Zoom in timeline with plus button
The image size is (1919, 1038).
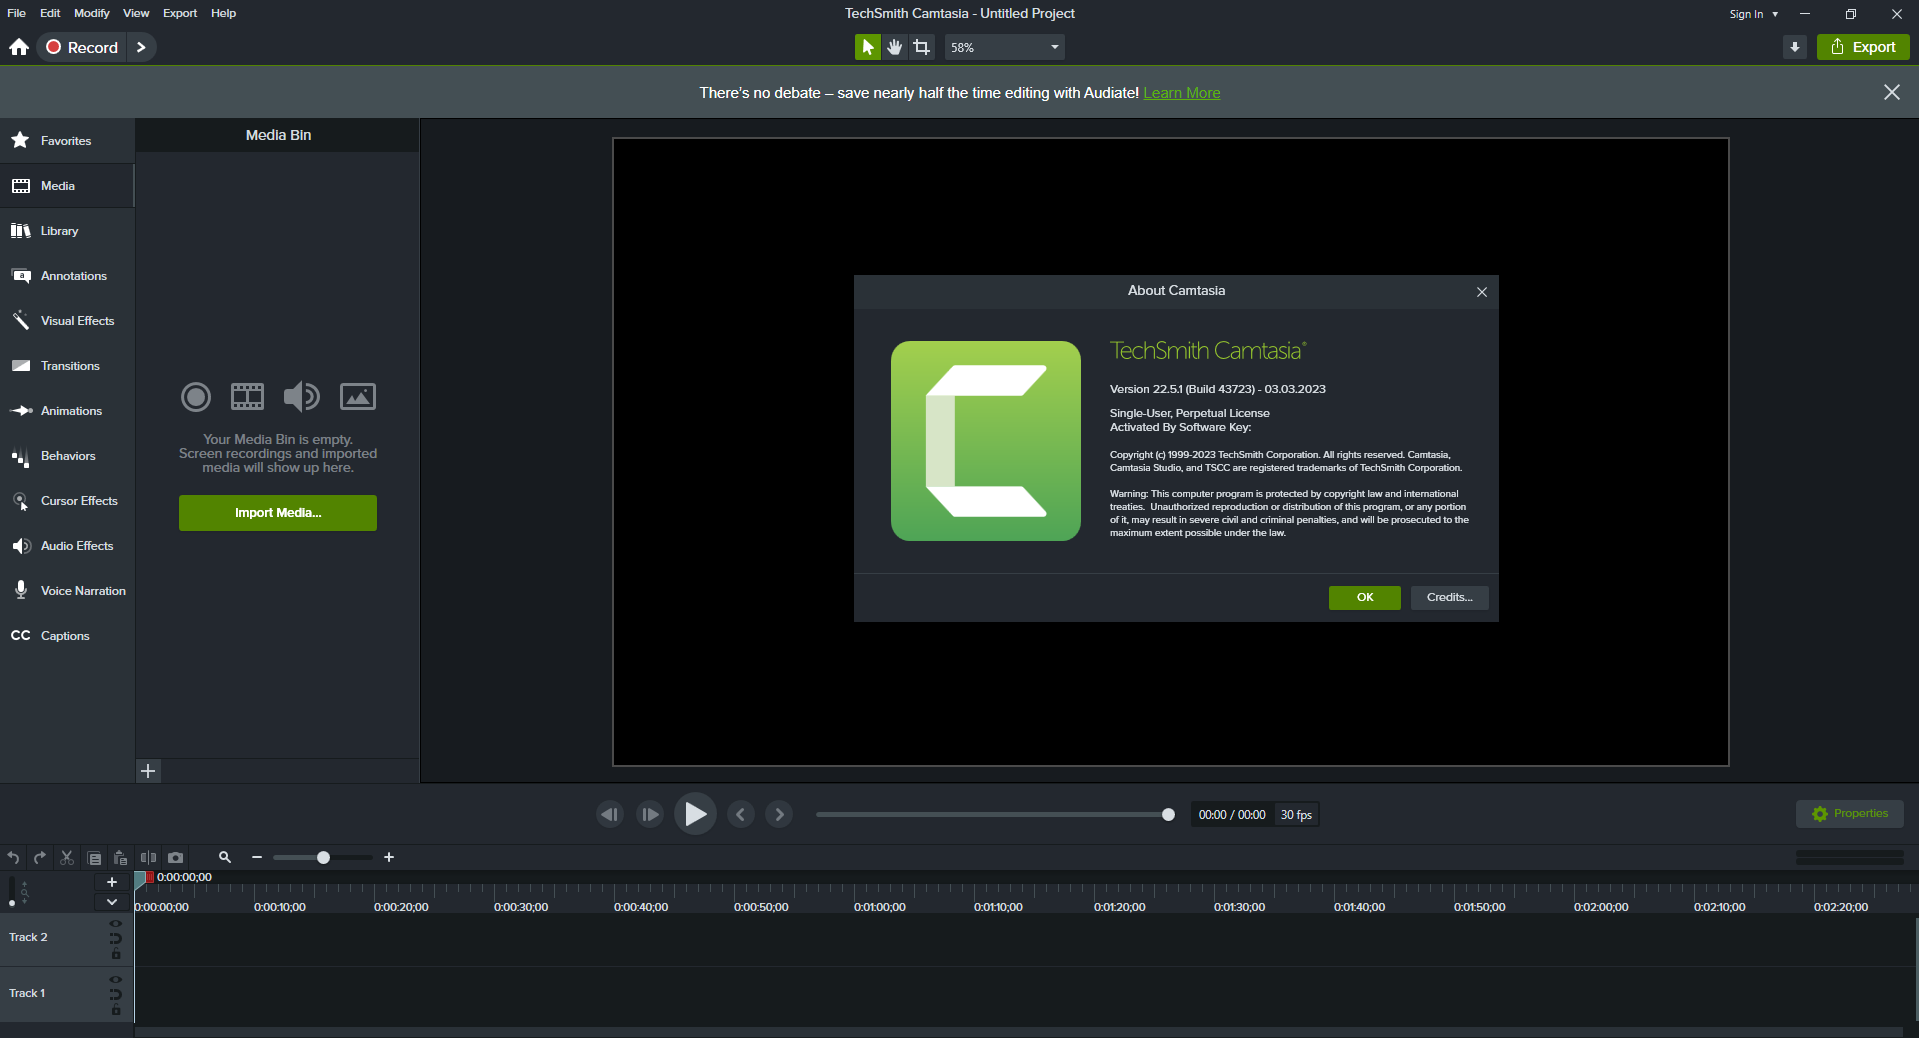(x=389, y=858)
